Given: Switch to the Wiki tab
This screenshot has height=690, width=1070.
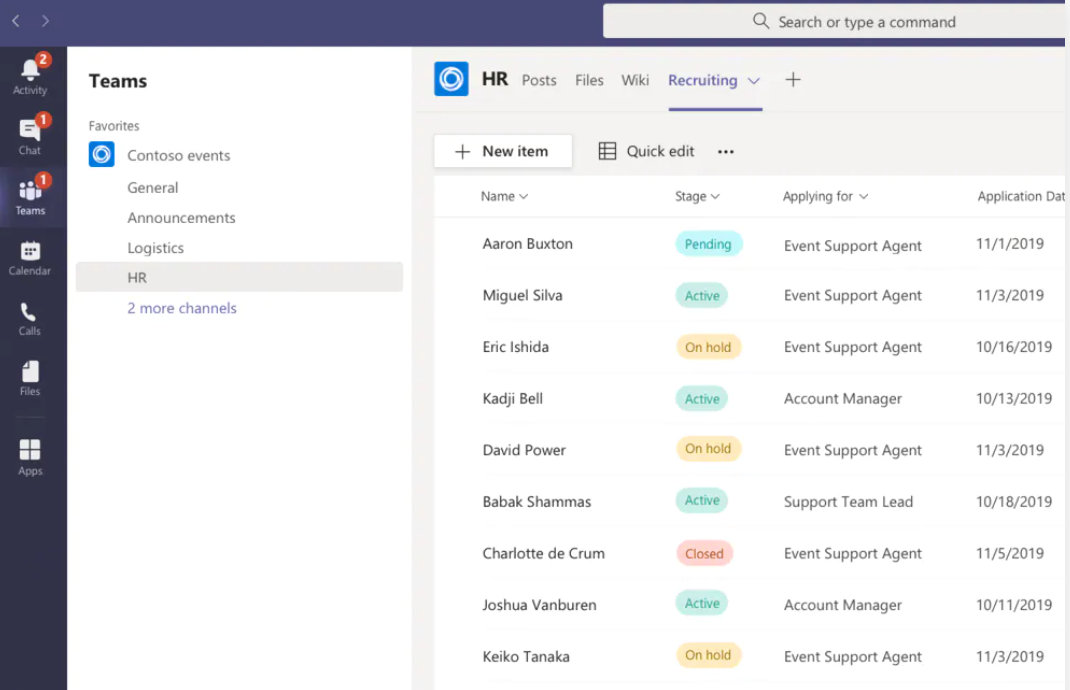Looking at the screenshot, I should pos(635,80).
